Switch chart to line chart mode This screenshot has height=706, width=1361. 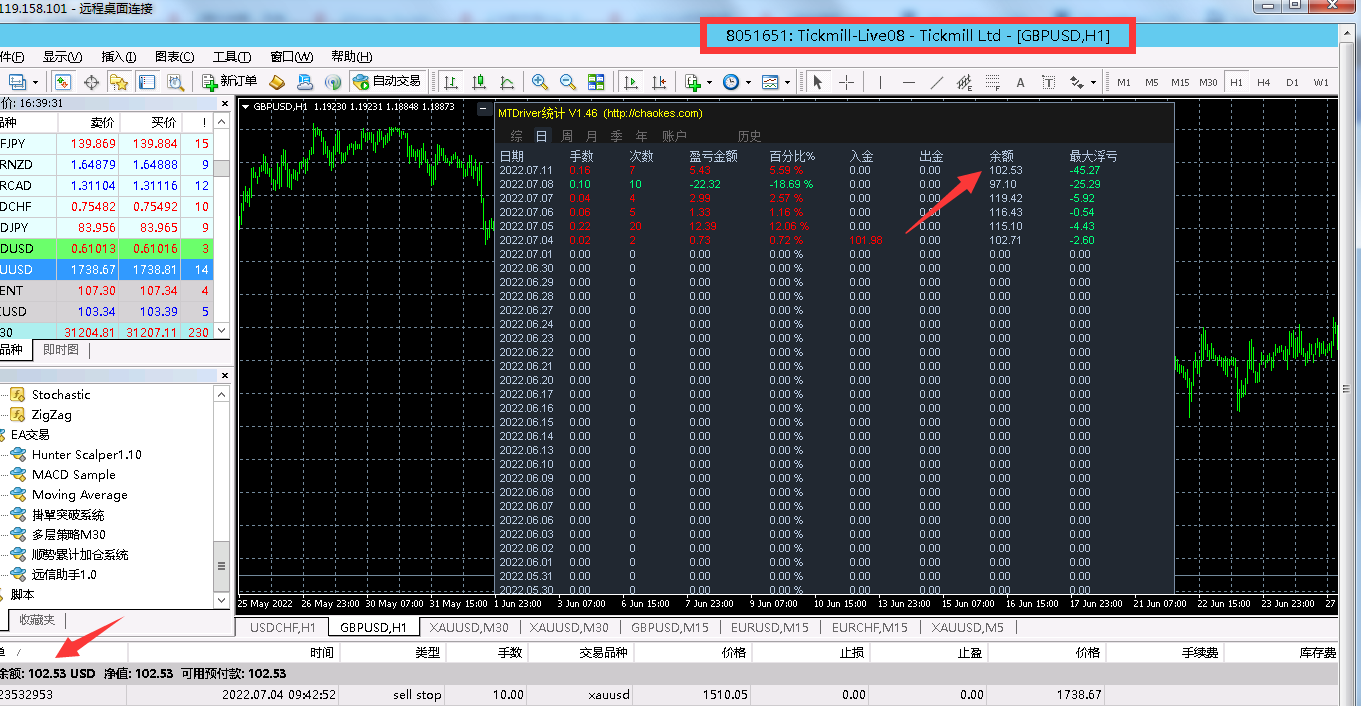click(507, 82)
